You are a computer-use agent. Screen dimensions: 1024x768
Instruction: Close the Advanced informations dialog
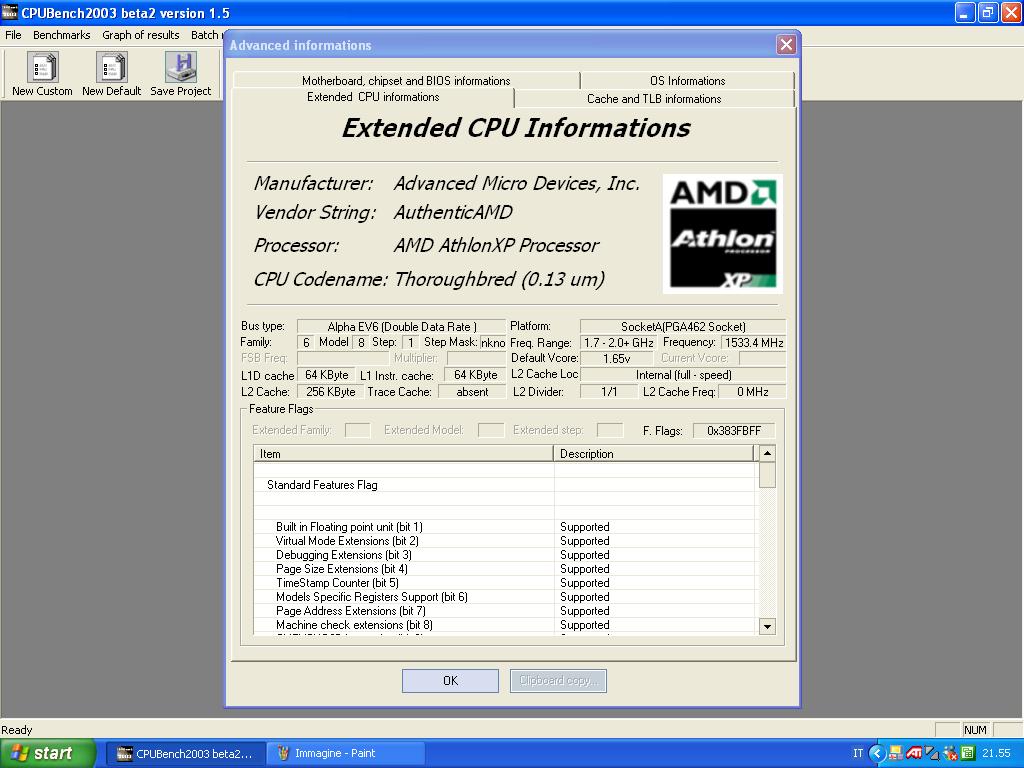[786, 45]
